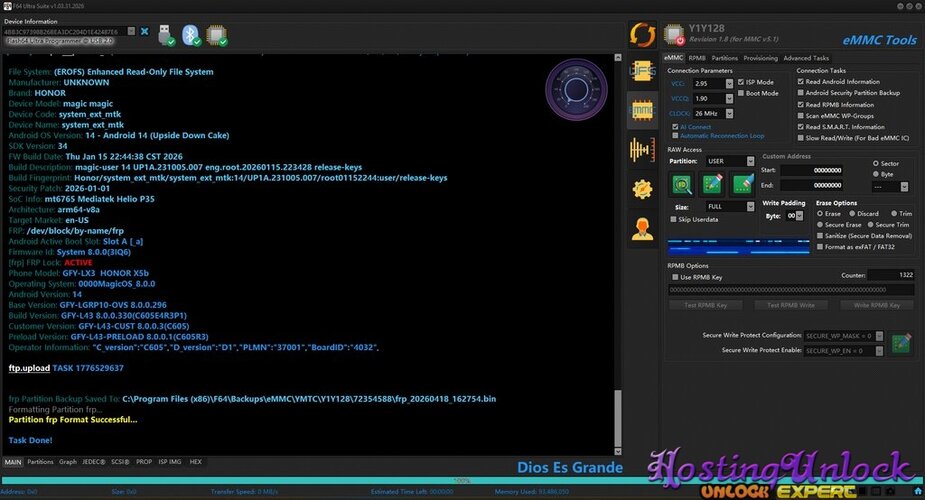Click the Write partition pencil icon

point(712,185)
